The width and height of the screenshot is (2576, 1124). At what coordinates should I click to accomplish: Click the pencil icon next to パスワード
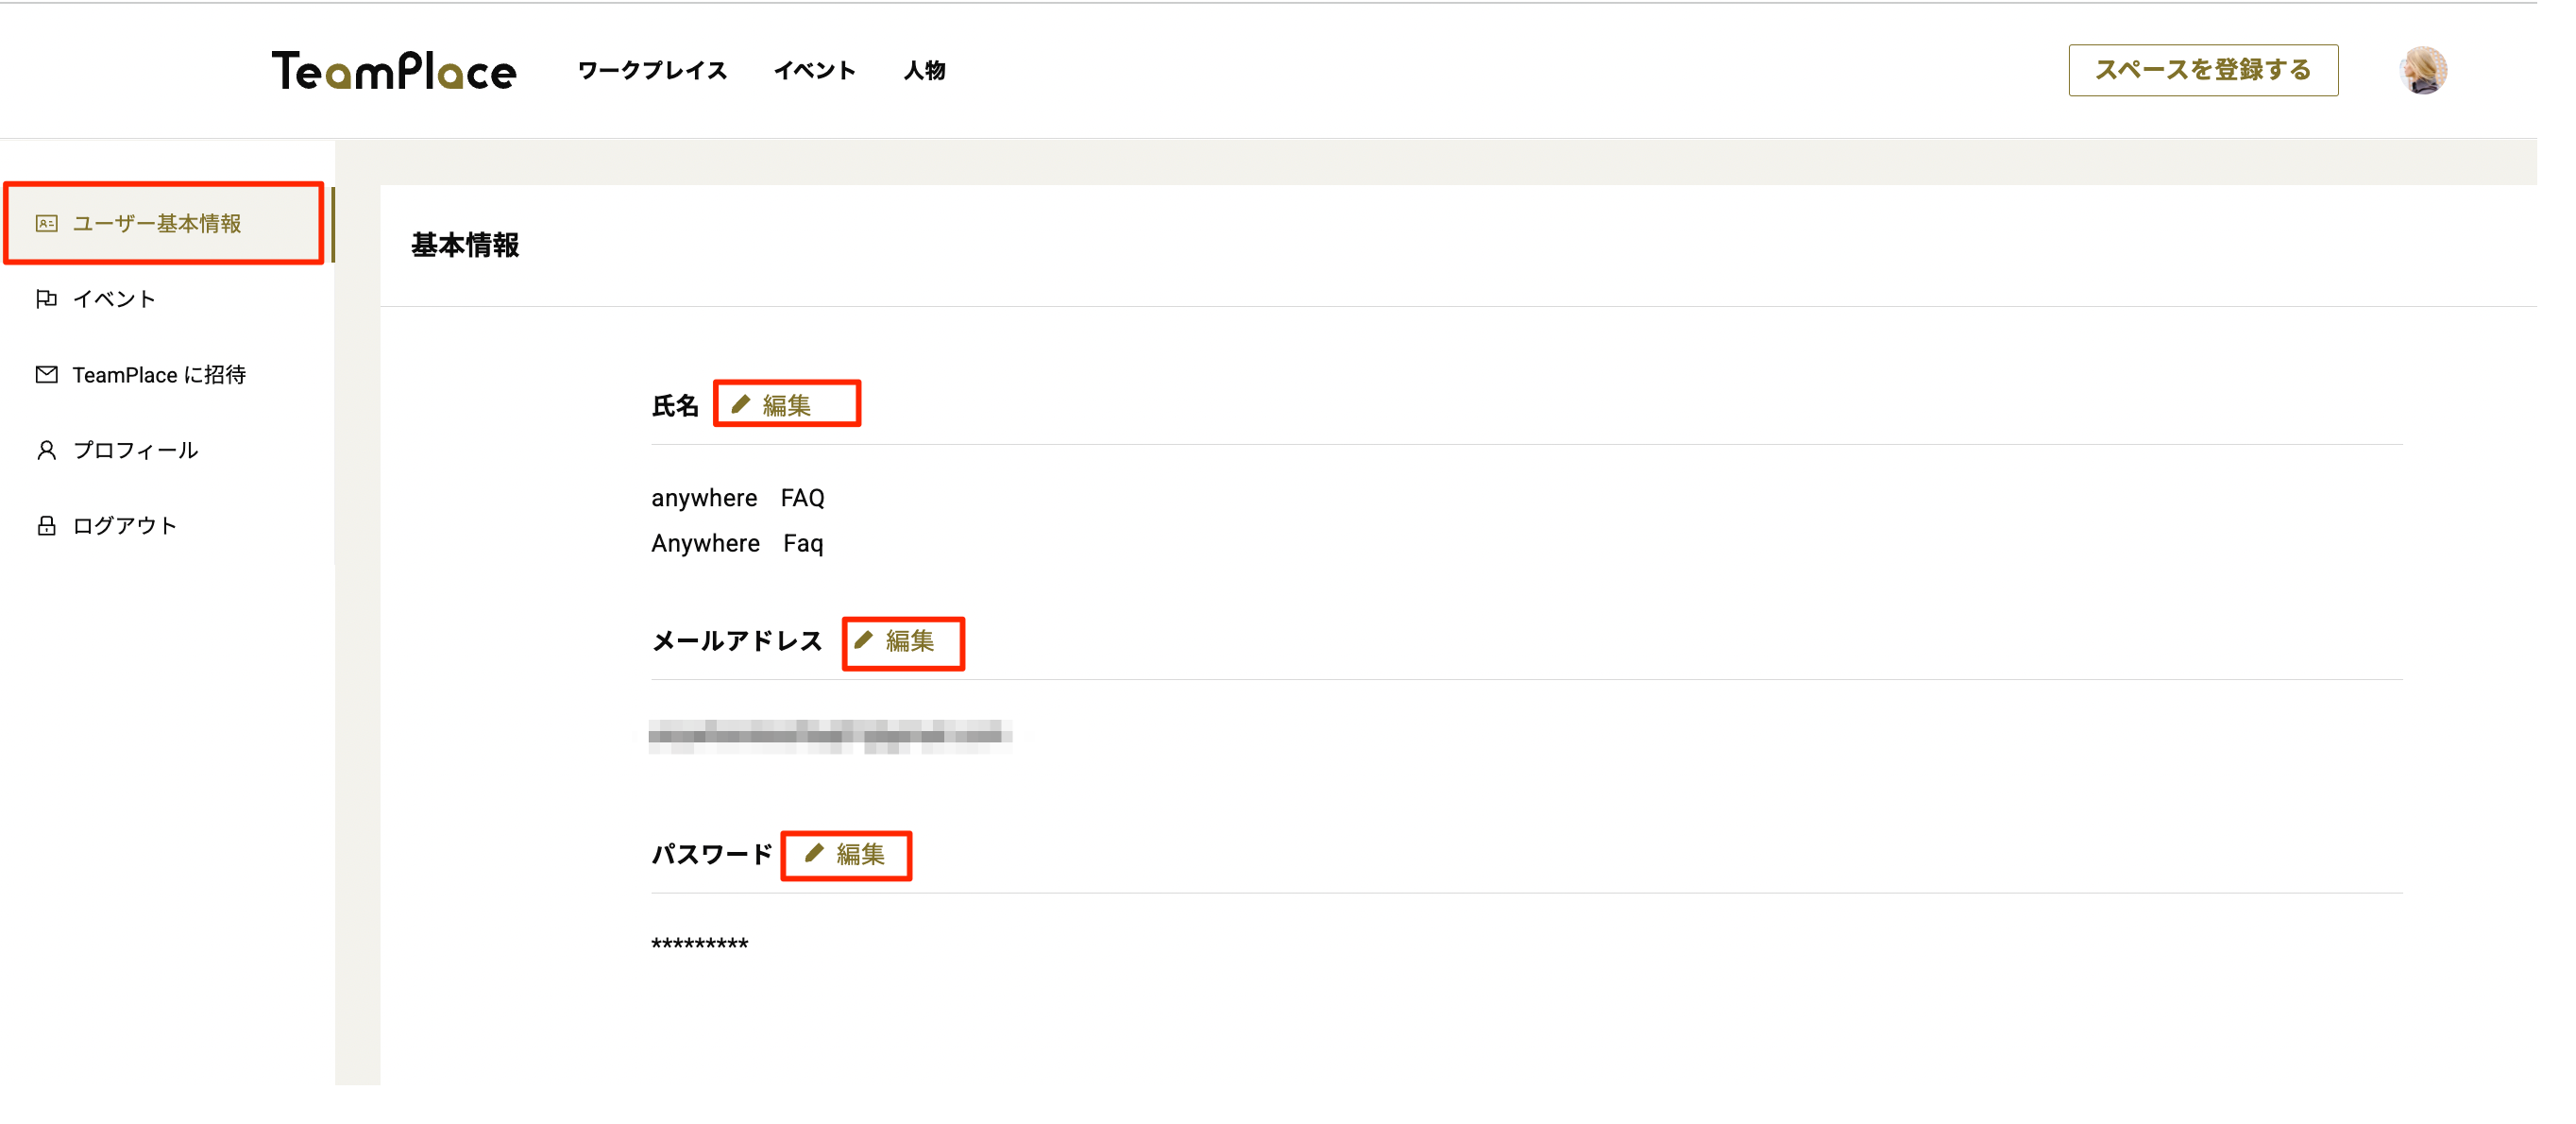click(x=815, y=853)
